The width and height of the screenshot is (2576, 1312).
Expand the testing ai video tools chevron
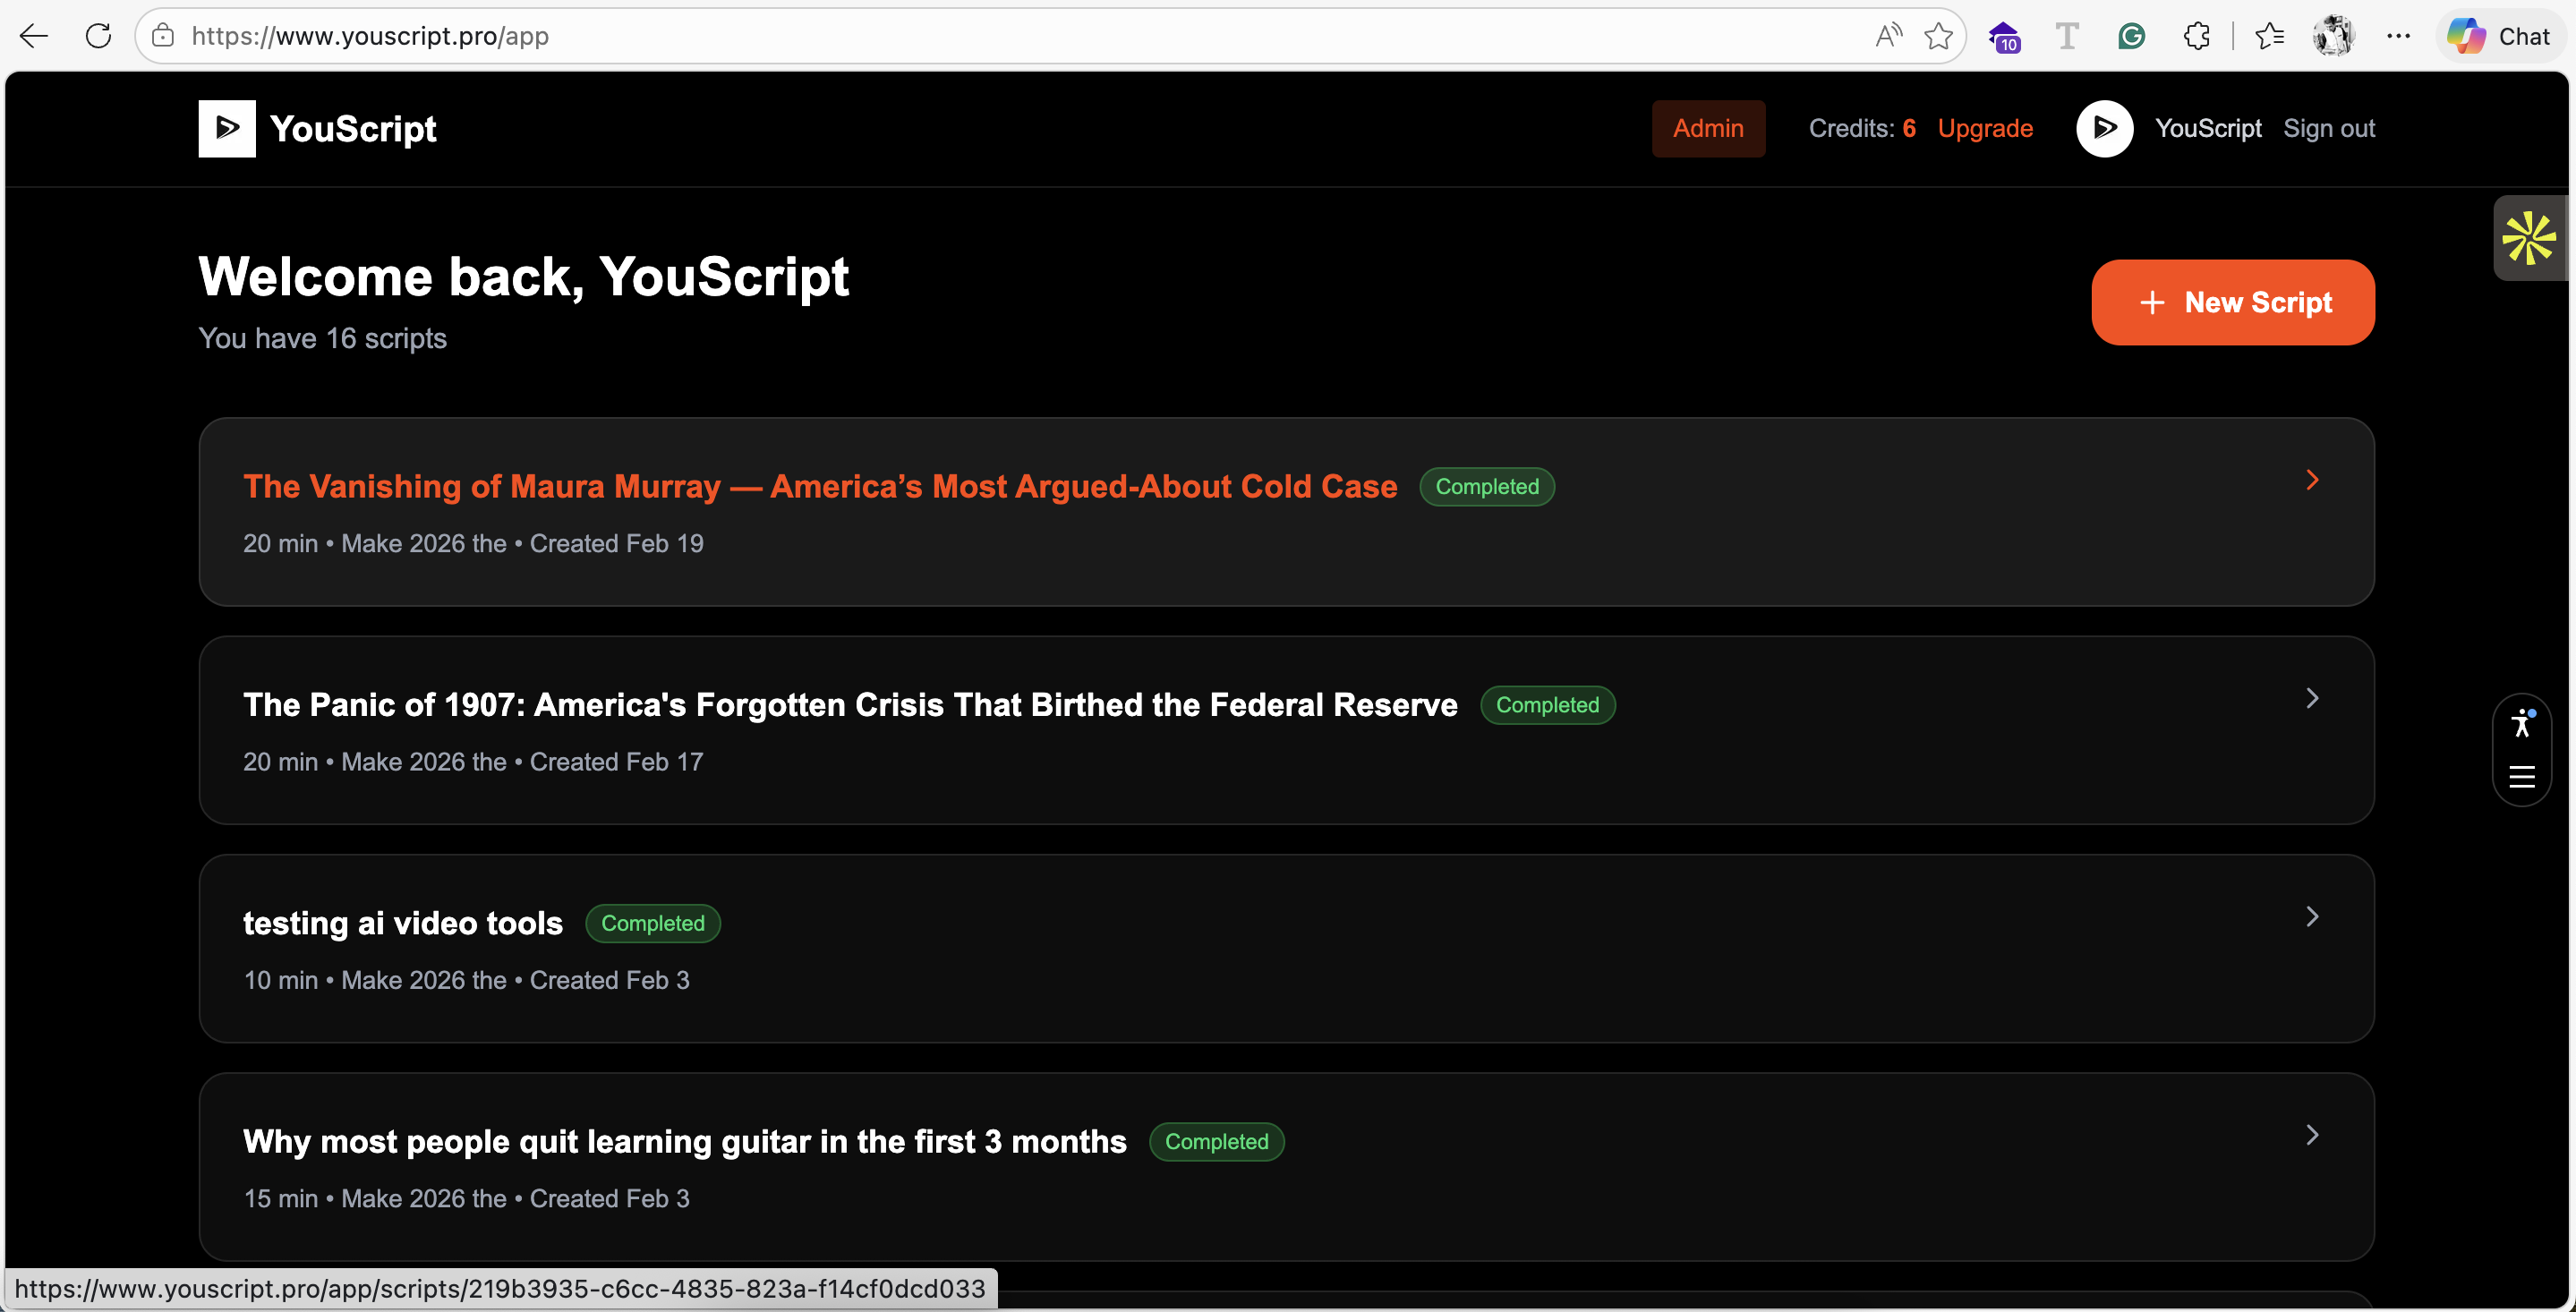[2311, 916]
